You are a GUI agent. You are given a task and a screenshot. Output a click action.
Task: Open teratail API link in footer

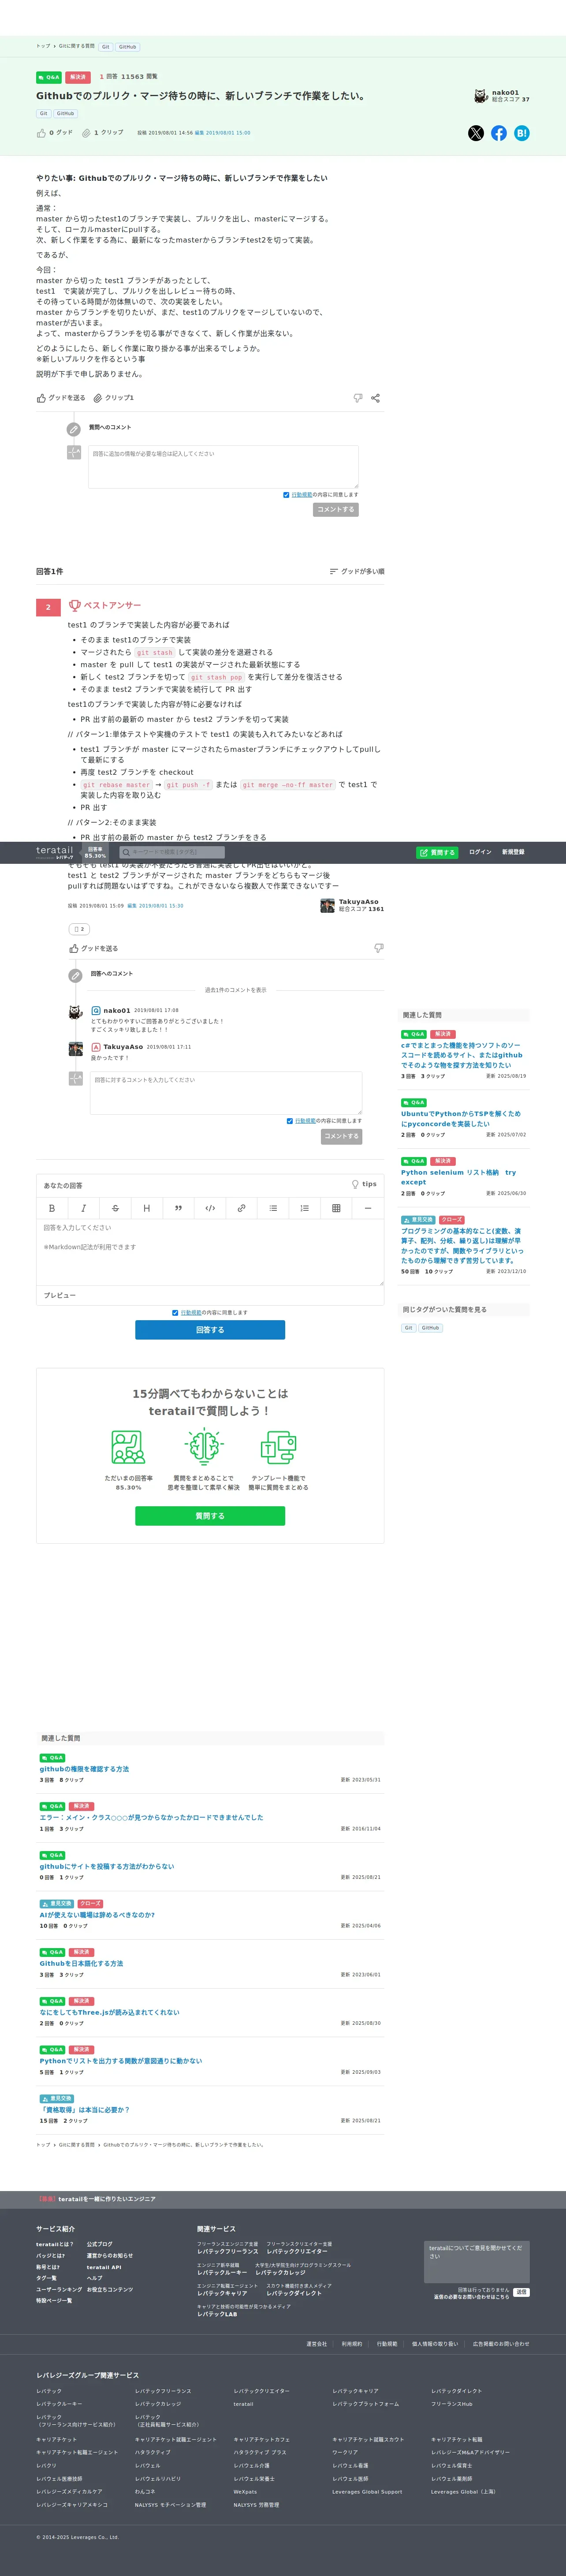tap(103, 2267)
